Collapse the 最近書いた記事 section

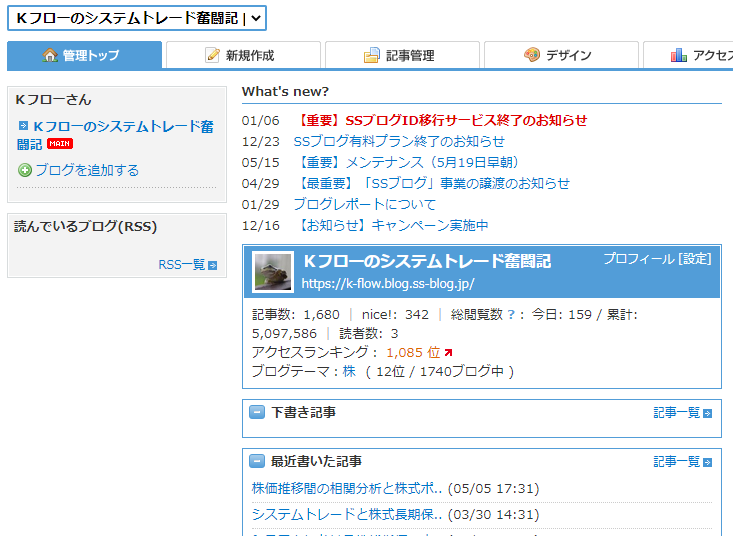[257, 461]
